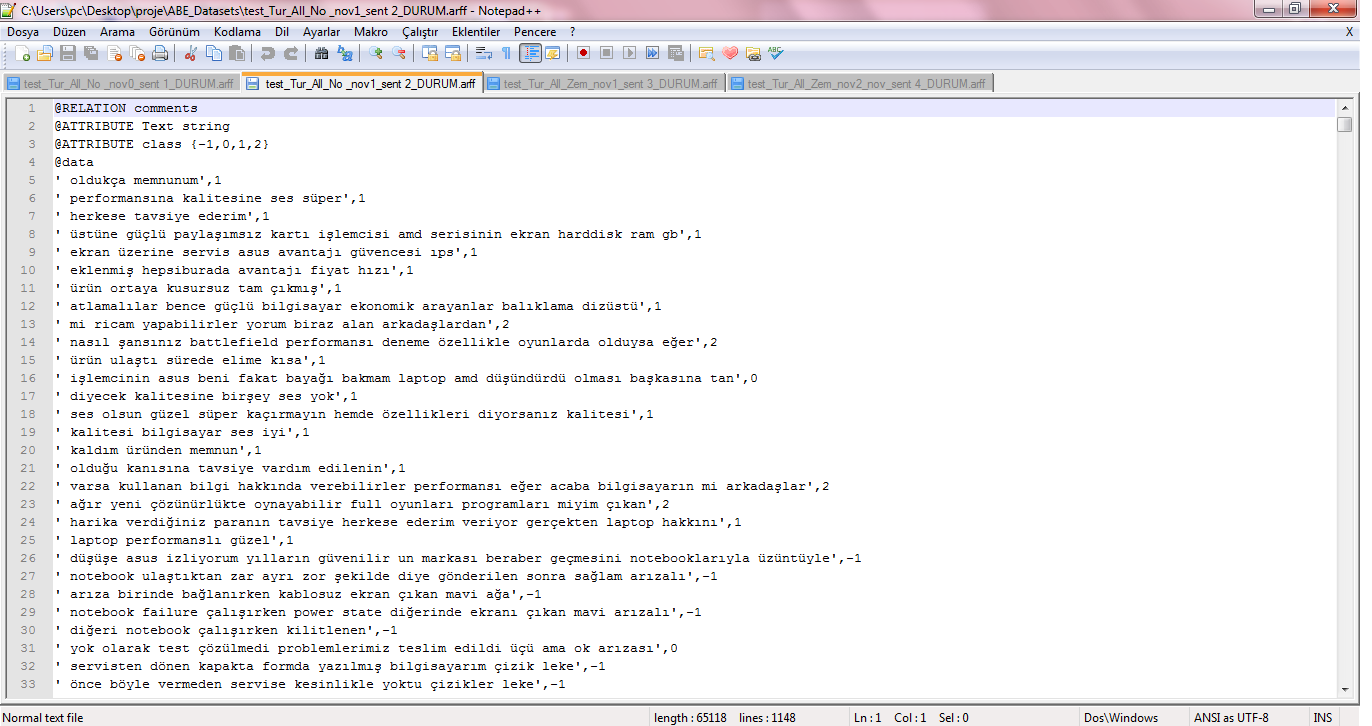Switch to test_Tur_All_No _nov0_sent 1_DURUM.arff tab
The image size is (1372, 726).
click(122, 83)
